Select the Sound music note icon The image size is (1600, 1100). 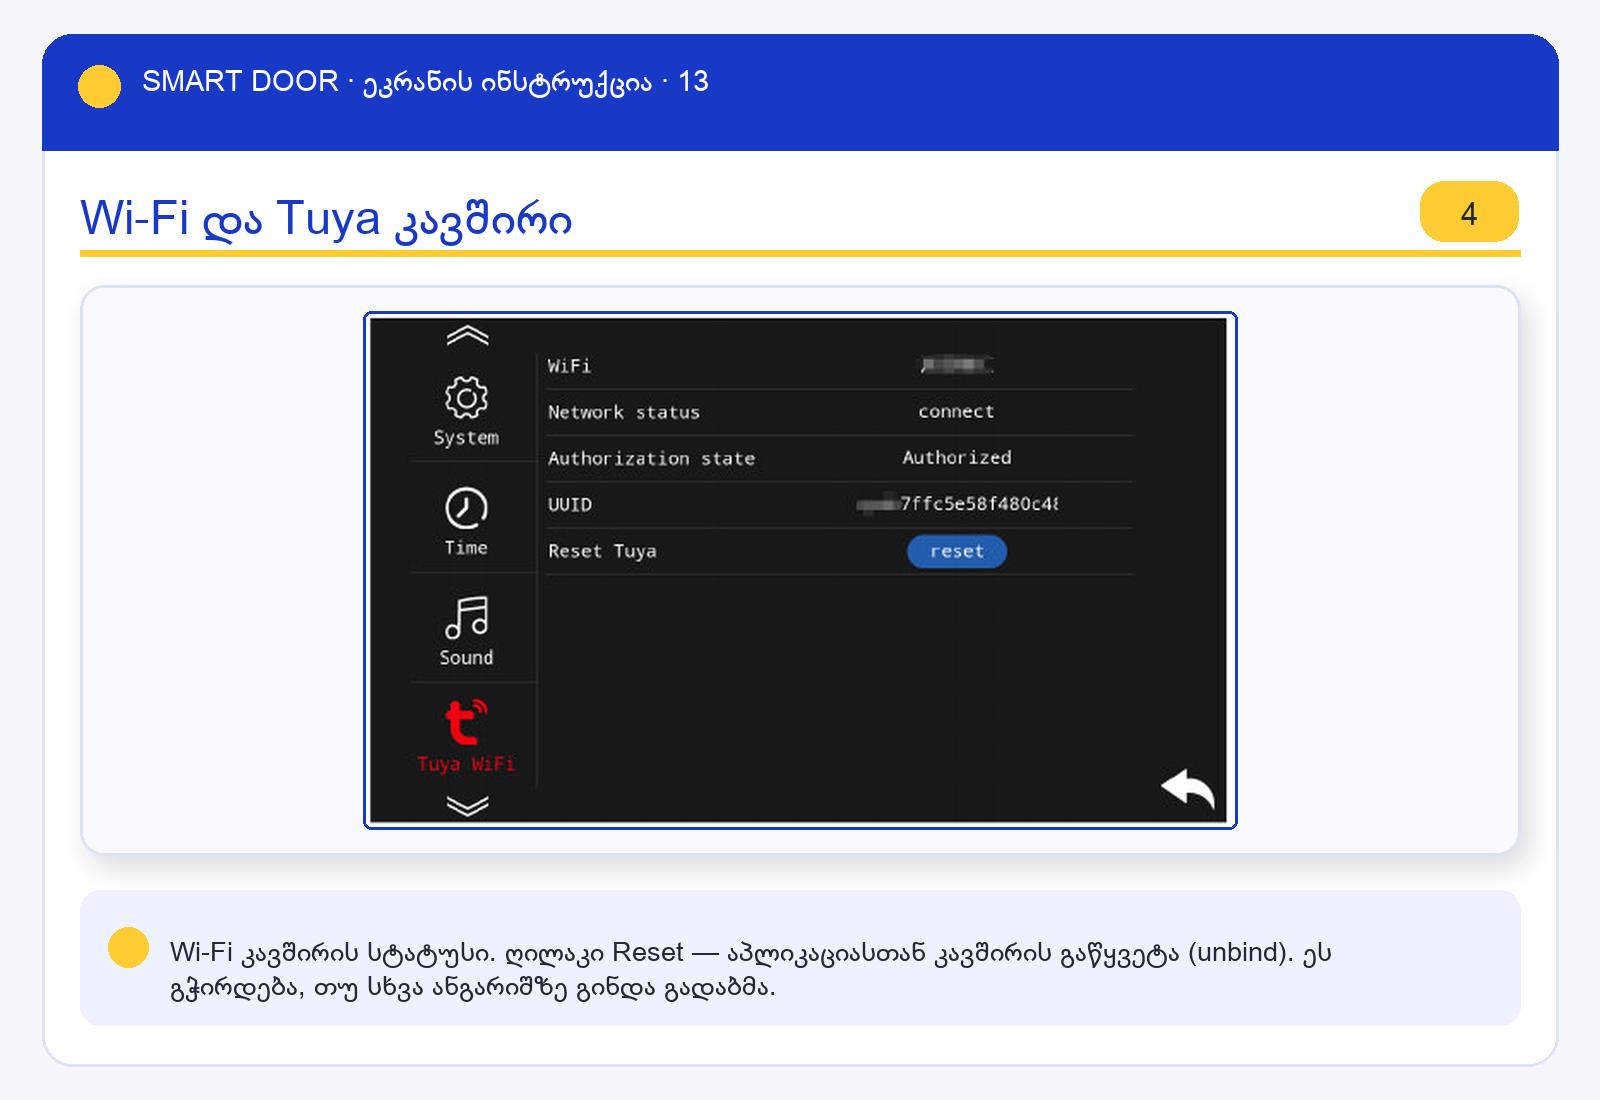pos(467,617)
